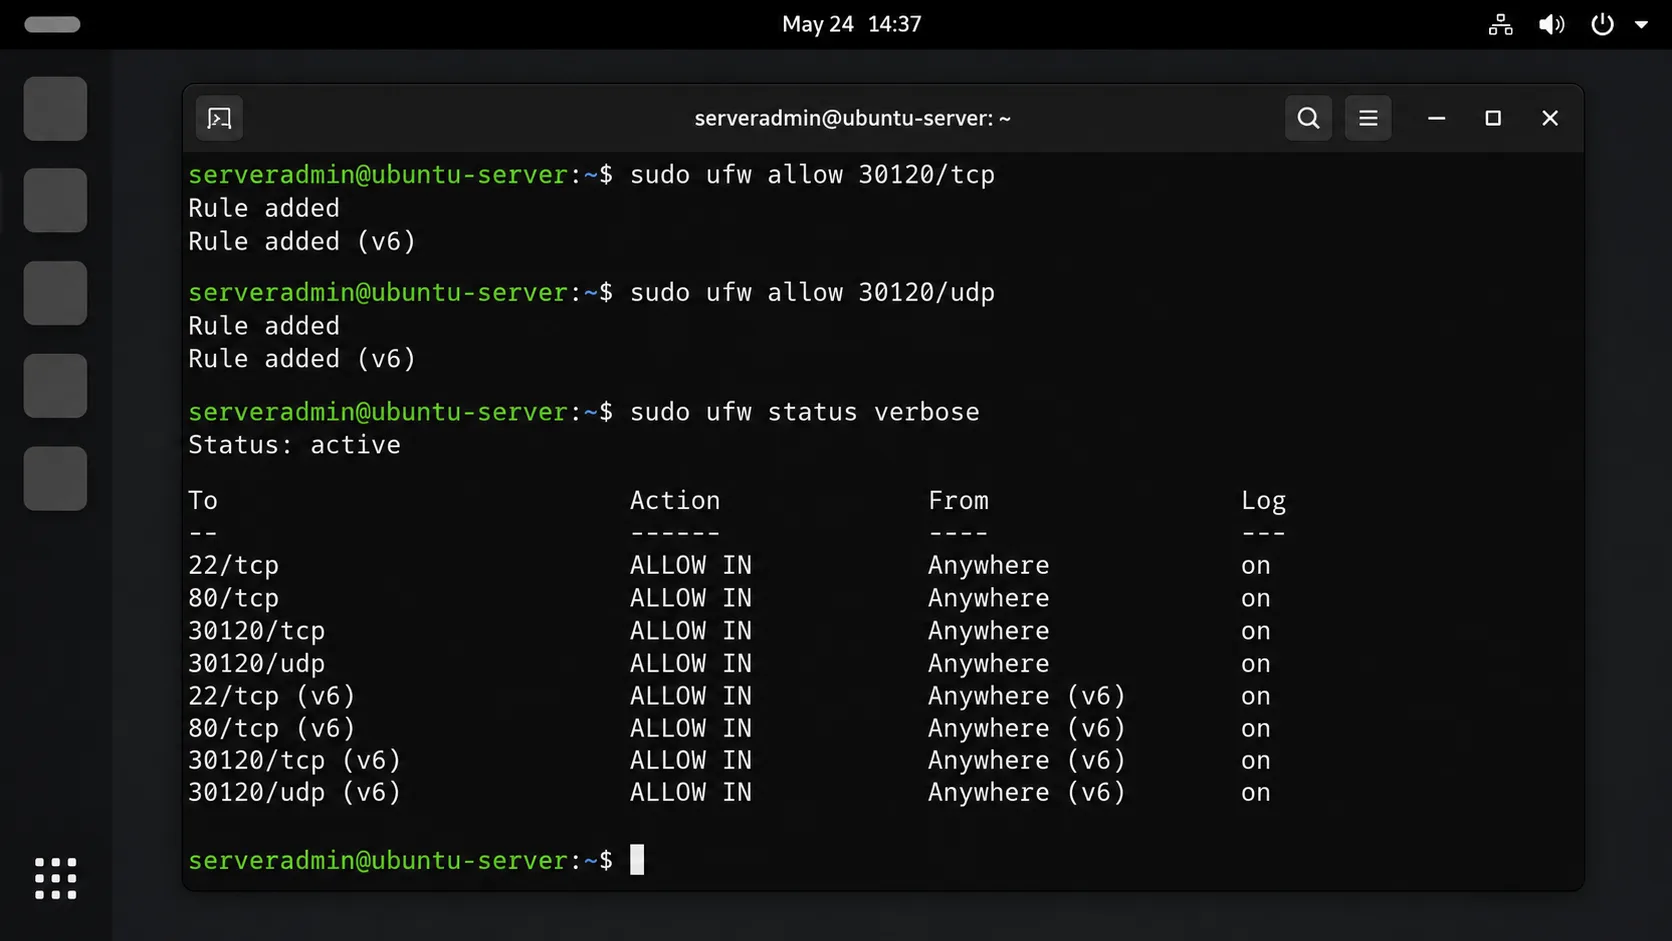This screenshot has height=941, width=1672.
Task: Expand the system menu arrow
Action: point(1641,25)
